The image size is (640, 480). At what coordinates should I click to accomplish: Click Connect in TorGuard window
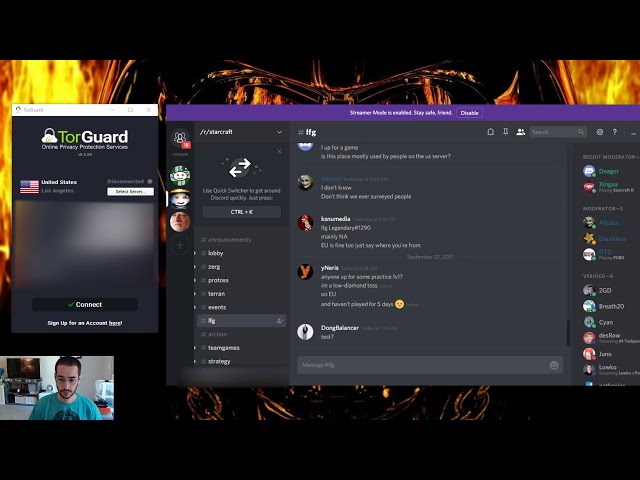(85, 304)
